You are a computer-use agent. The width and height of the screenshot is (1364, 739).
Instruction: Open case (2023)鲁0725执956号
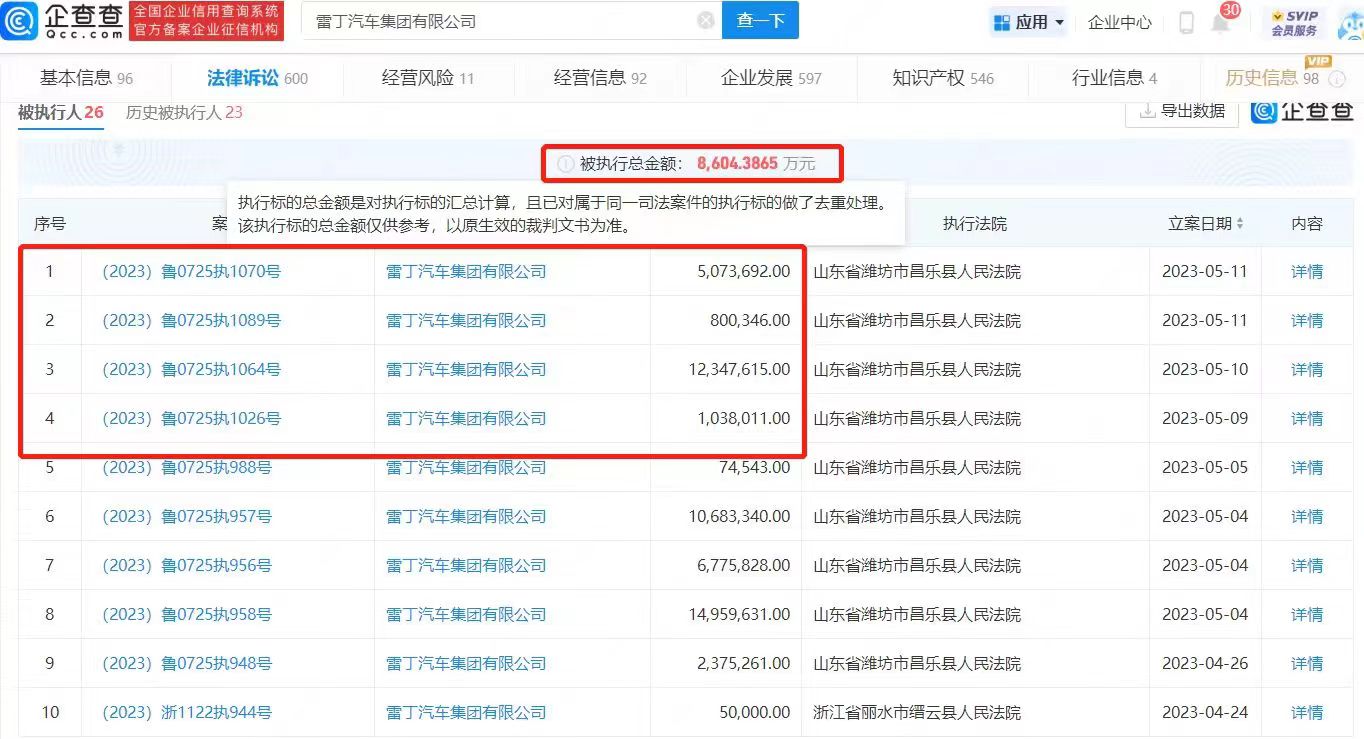click(187, 565)
